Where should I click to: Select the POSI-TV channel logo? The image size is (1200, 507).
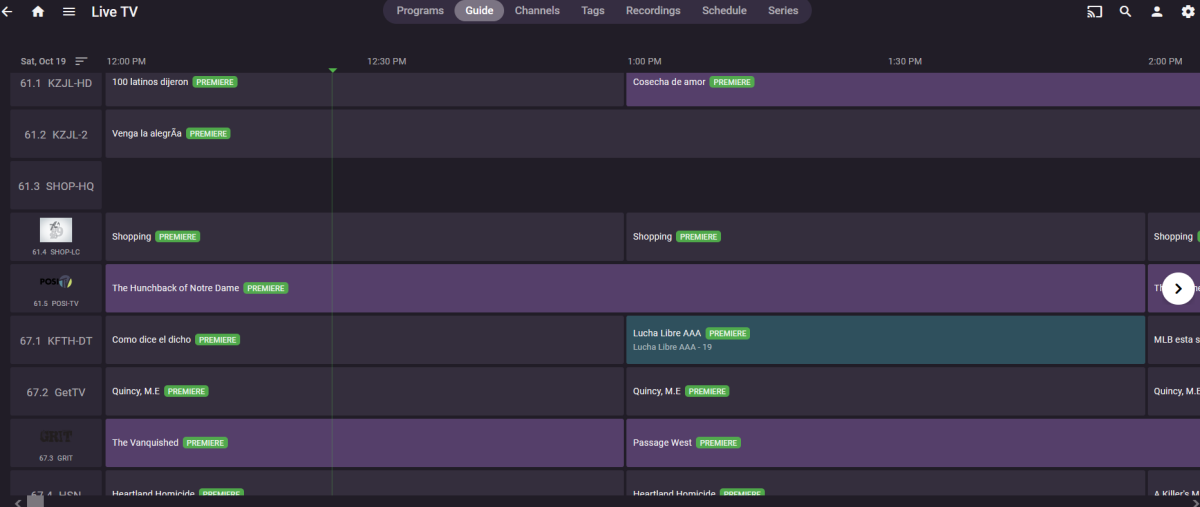tap(56, 283)
